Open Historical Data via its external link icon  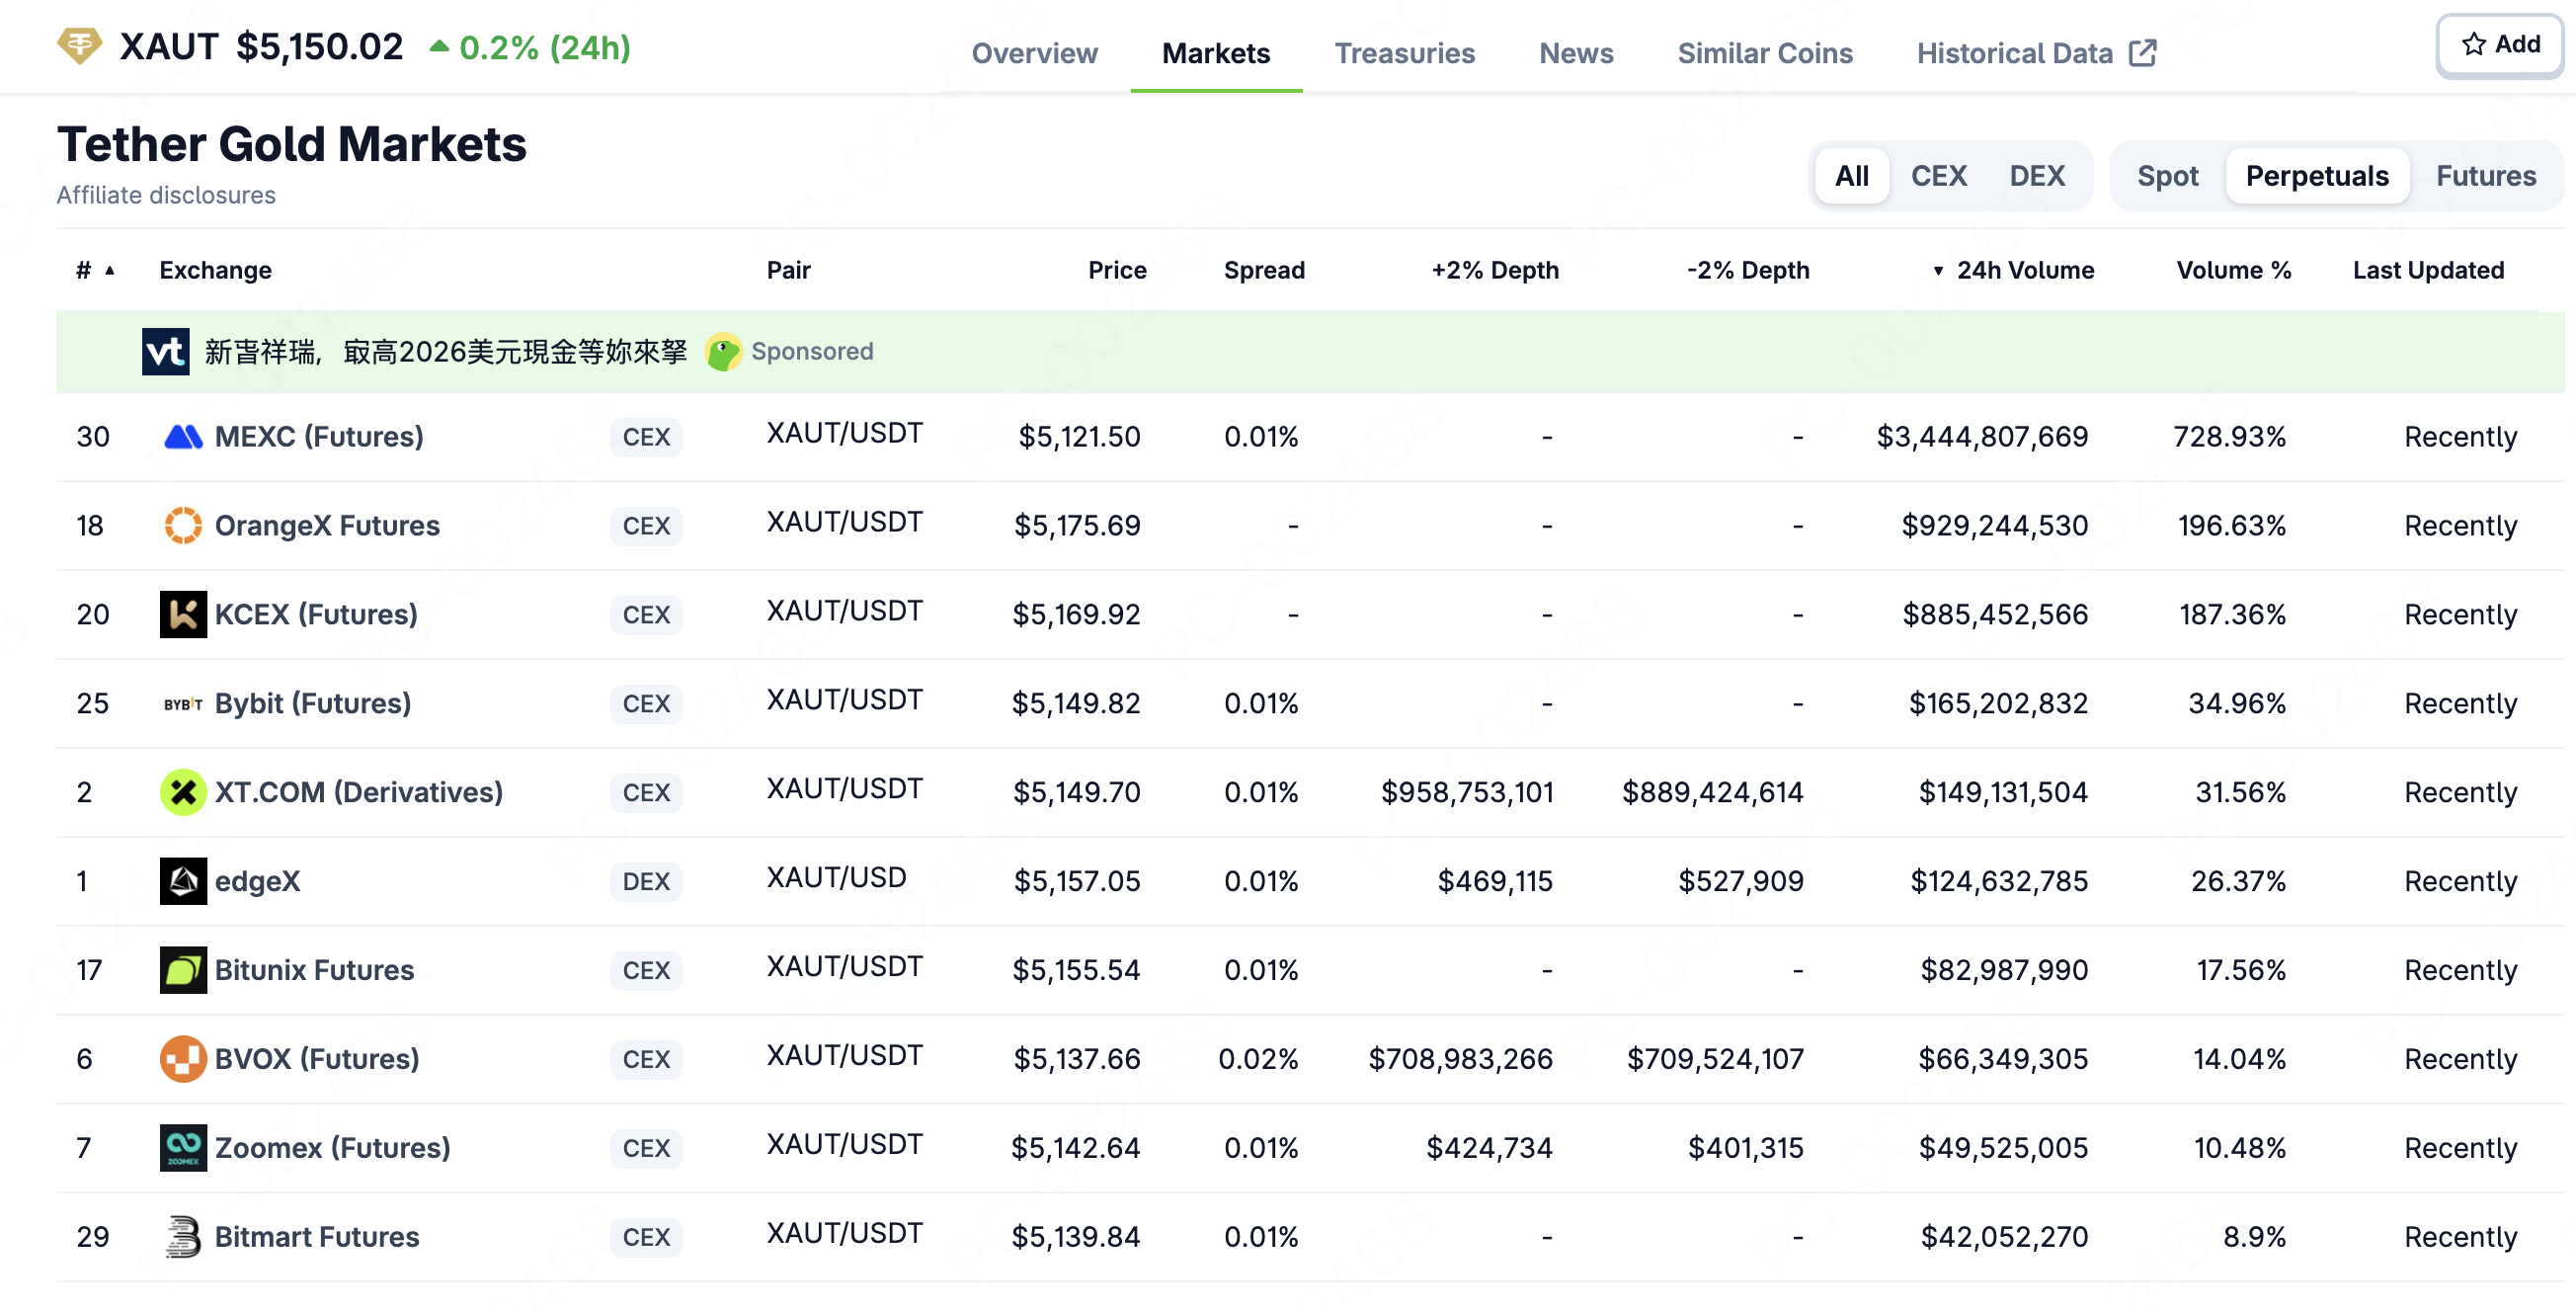point(2143,52)
